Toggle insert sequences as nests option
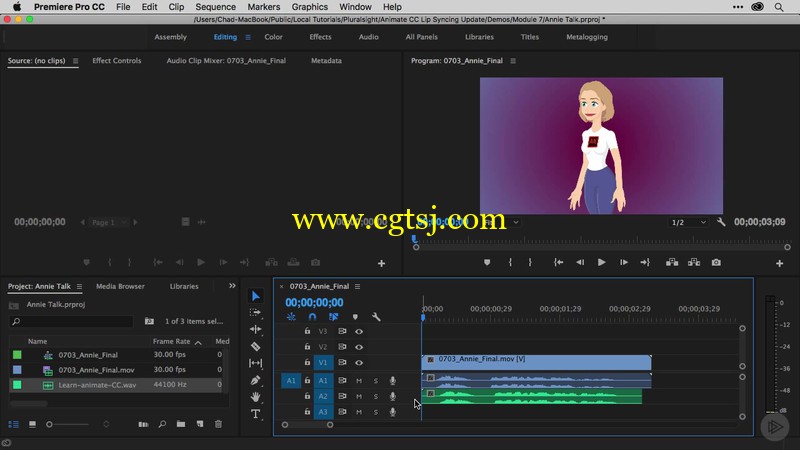Viewport: 800px width, 450px height. coord(291,317)
